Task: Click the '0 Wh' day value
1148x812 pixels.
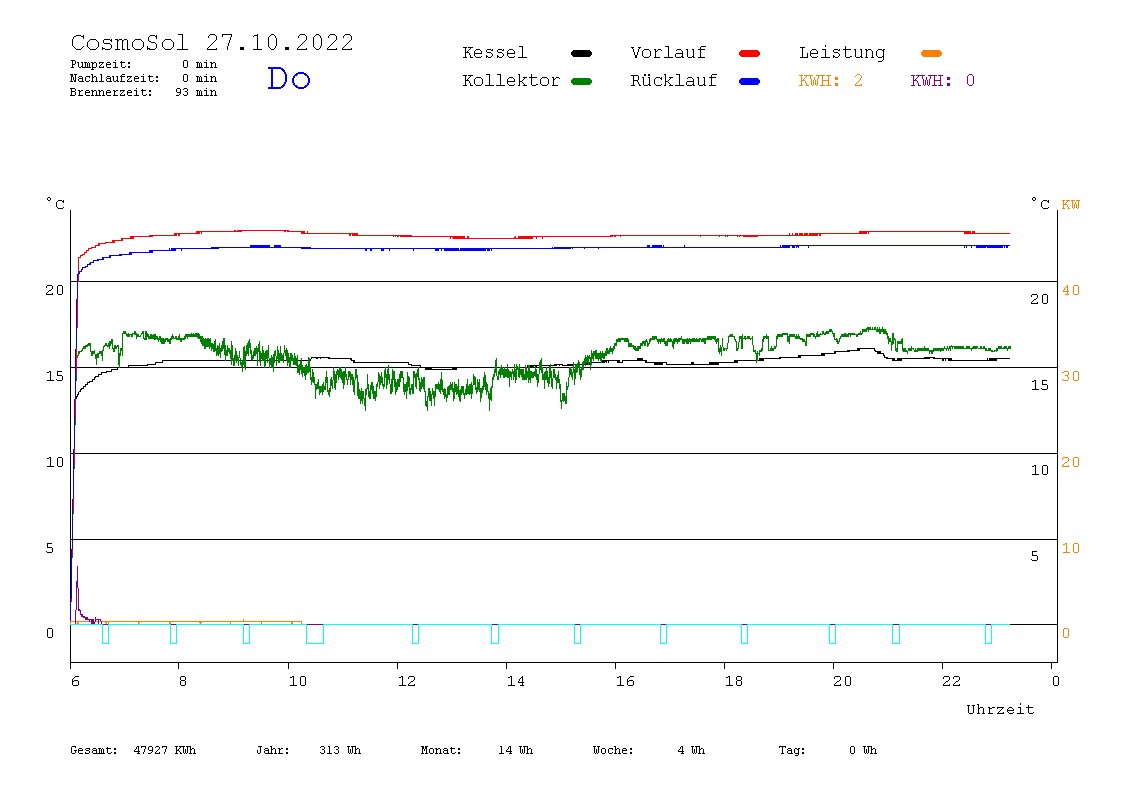Action: point(862,750)
